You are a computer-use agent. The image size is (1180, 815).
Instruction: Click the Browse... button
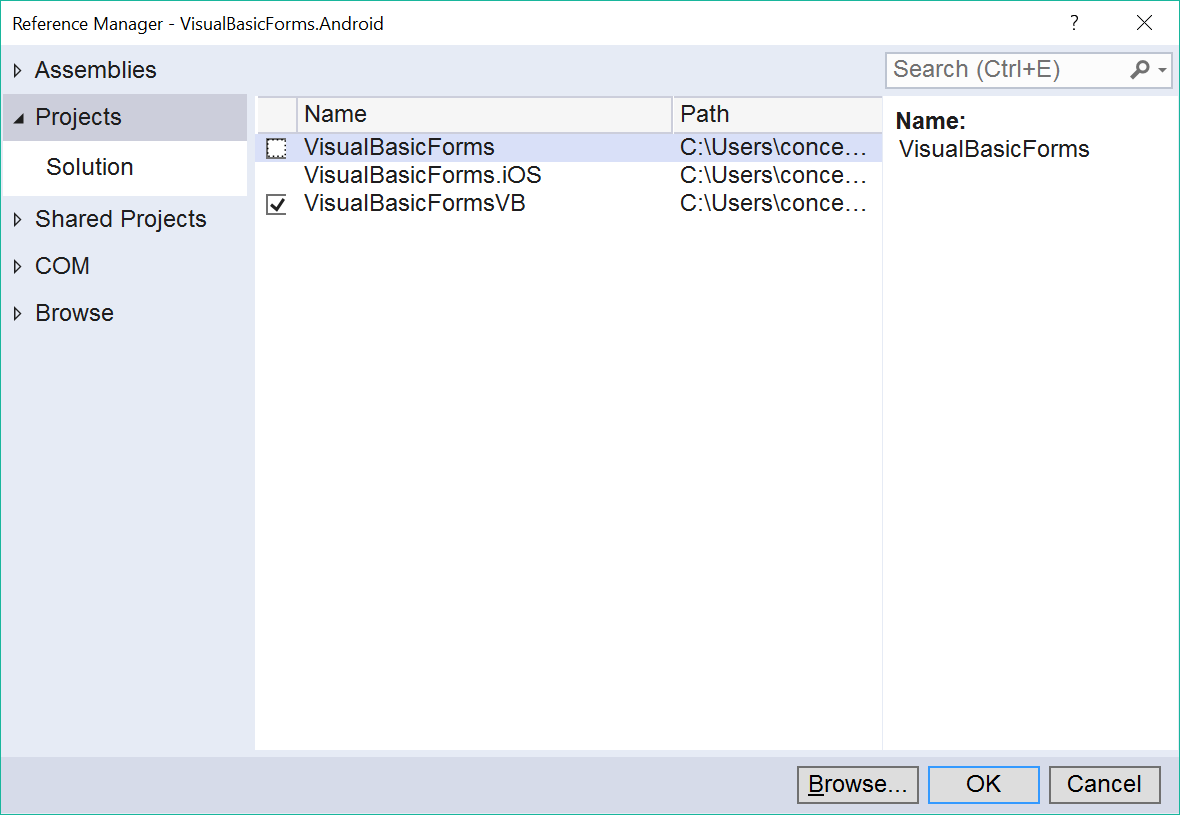coord(858,784)
